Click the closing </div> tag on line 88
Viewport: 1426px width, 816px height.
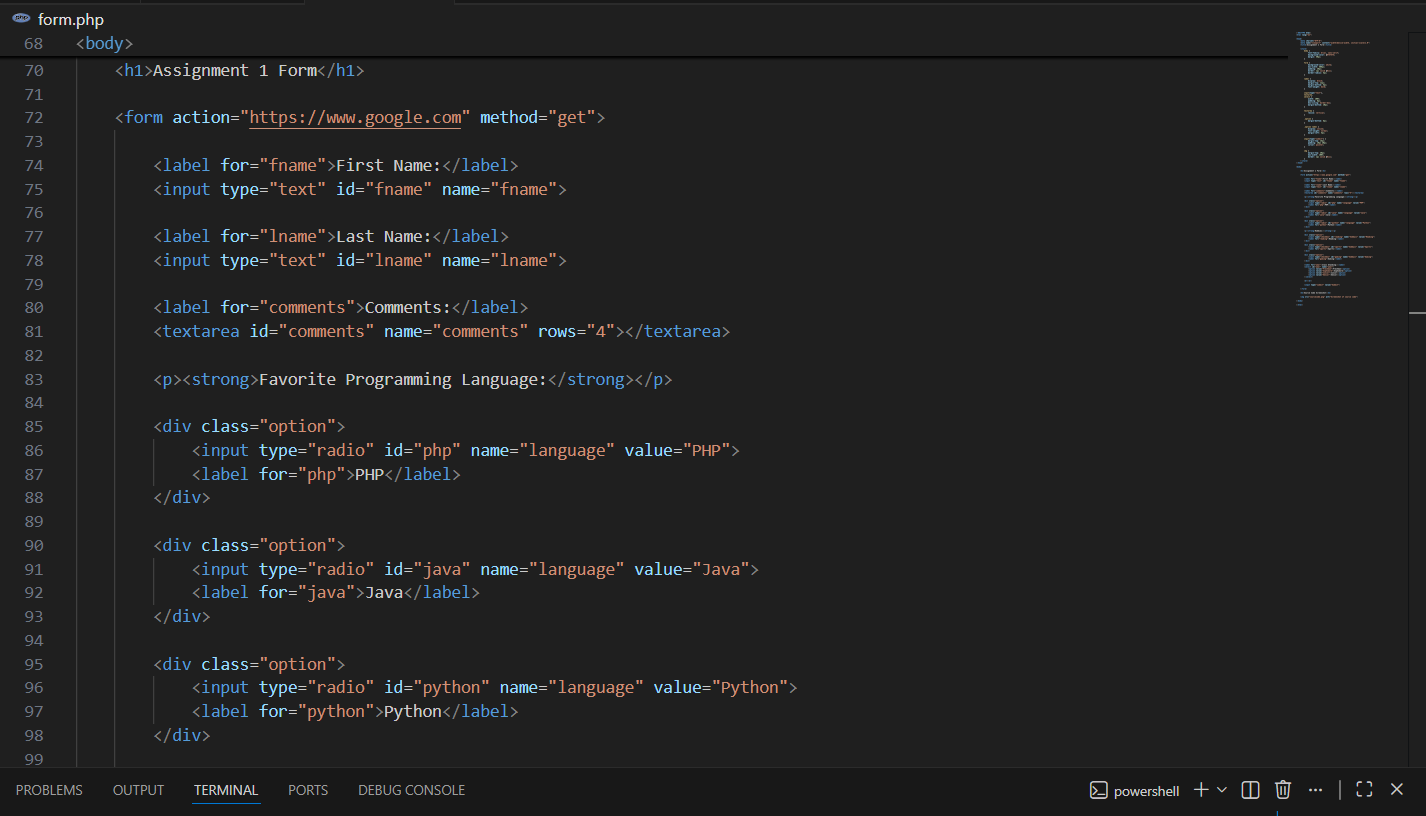(182, 497)
